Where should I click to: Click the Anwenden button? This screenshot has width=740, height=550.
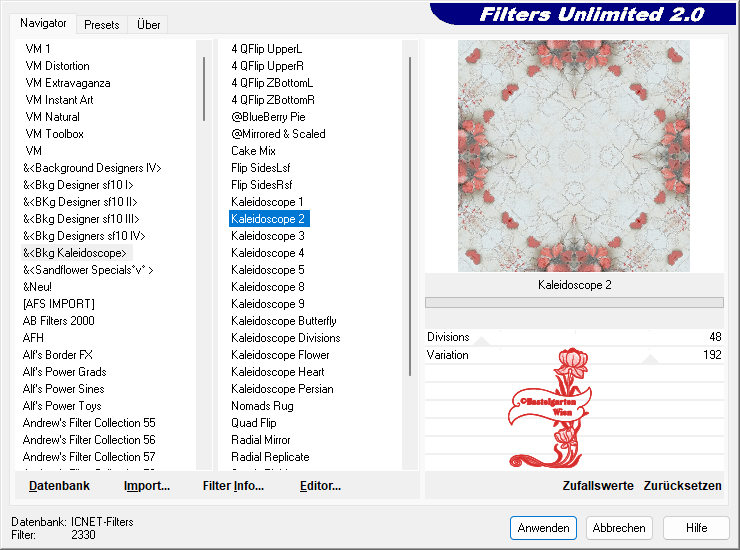543,528
